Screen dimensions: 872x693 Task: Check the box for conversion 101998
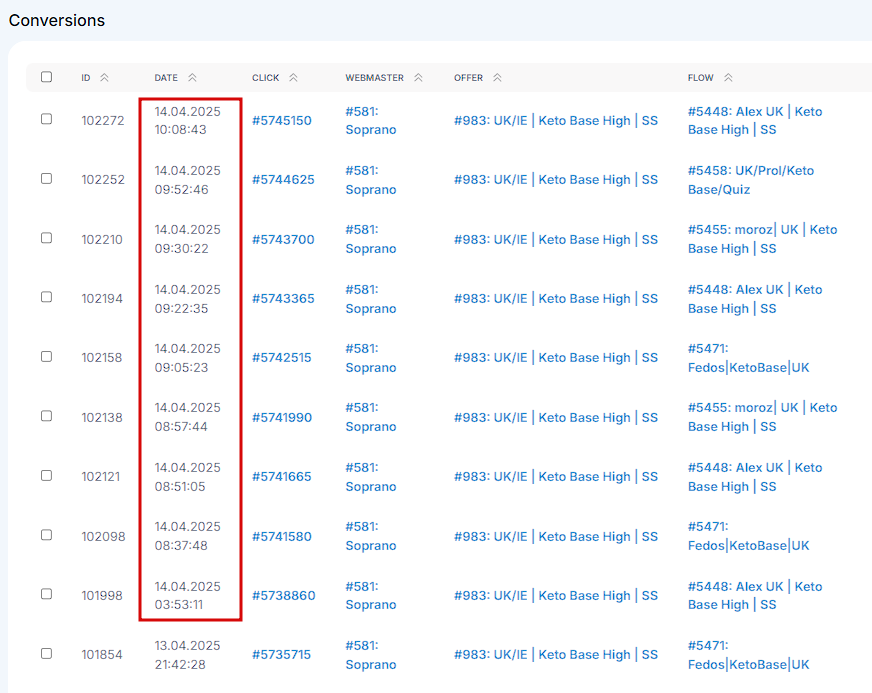[x=47, y=594]
